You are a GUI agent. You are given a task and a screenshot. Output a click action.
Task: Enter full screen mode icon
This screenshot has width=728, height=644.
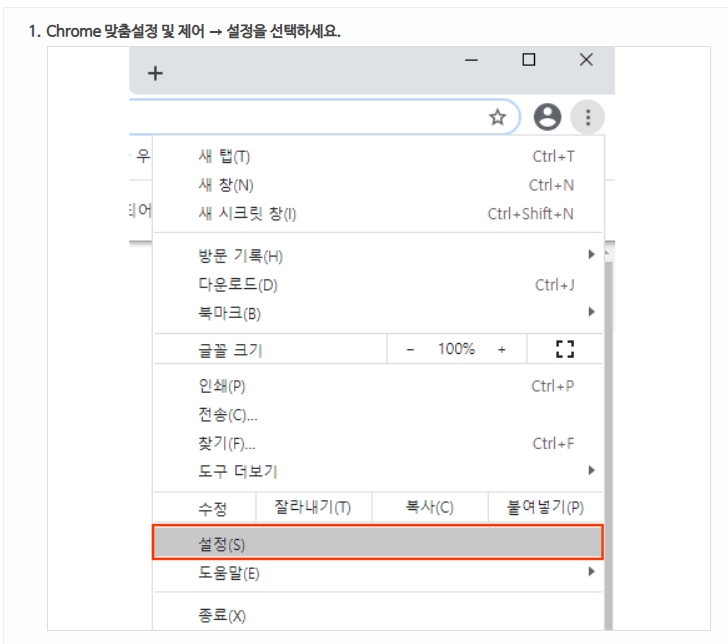(x=565, y=349)
